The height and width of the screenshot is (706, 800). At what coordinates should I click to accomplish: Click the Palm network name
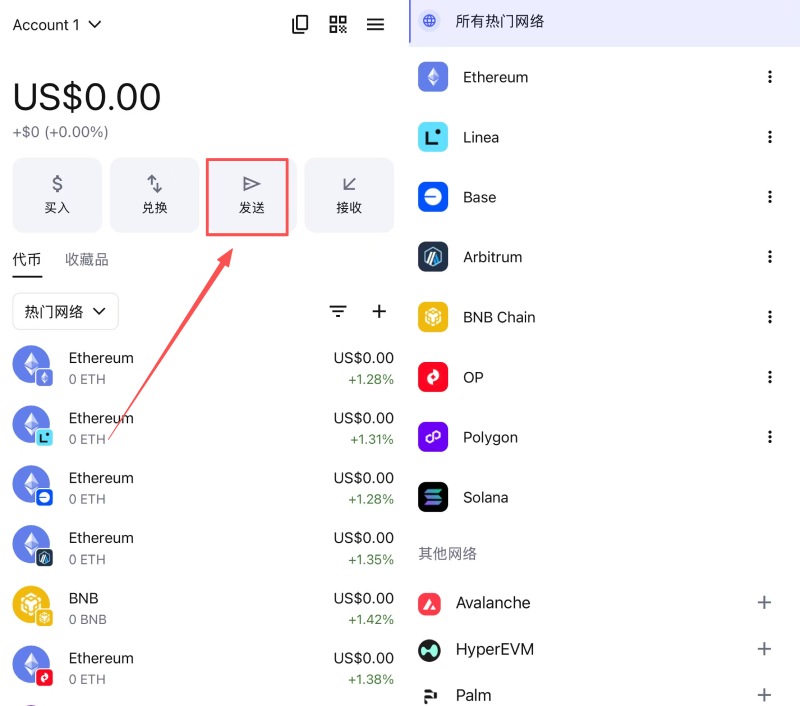(x=473, y=695)
